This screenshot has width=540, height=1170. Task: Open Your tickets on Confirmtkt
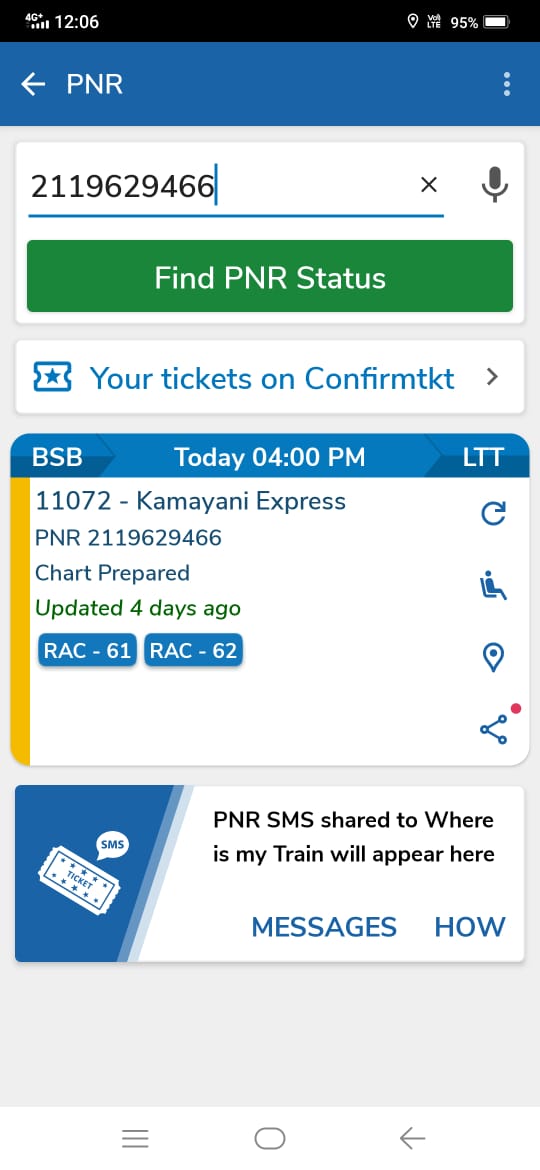(x=270, y=378)
